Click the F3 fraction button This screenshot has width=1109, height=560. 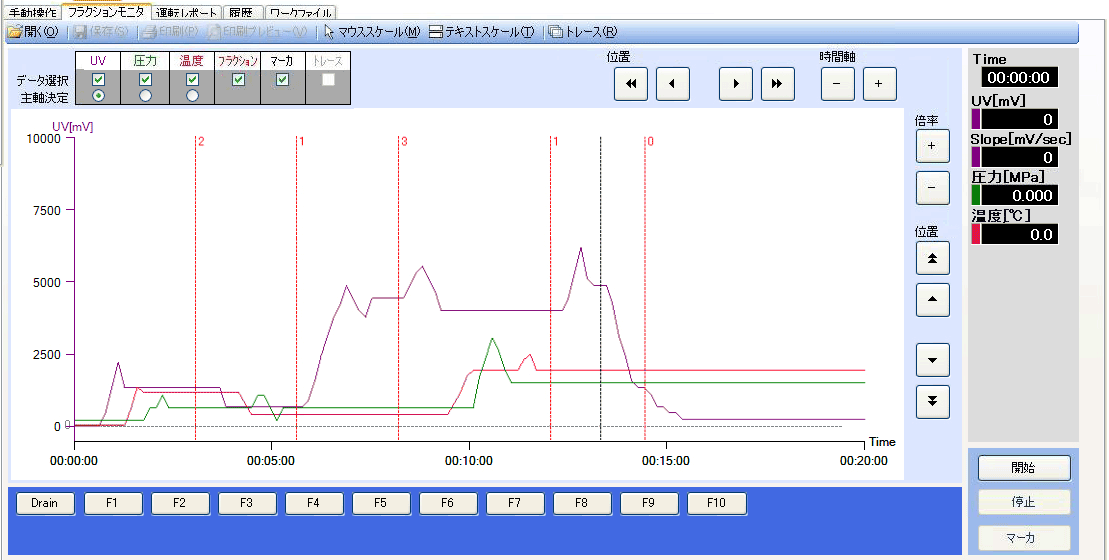[247, 503]
